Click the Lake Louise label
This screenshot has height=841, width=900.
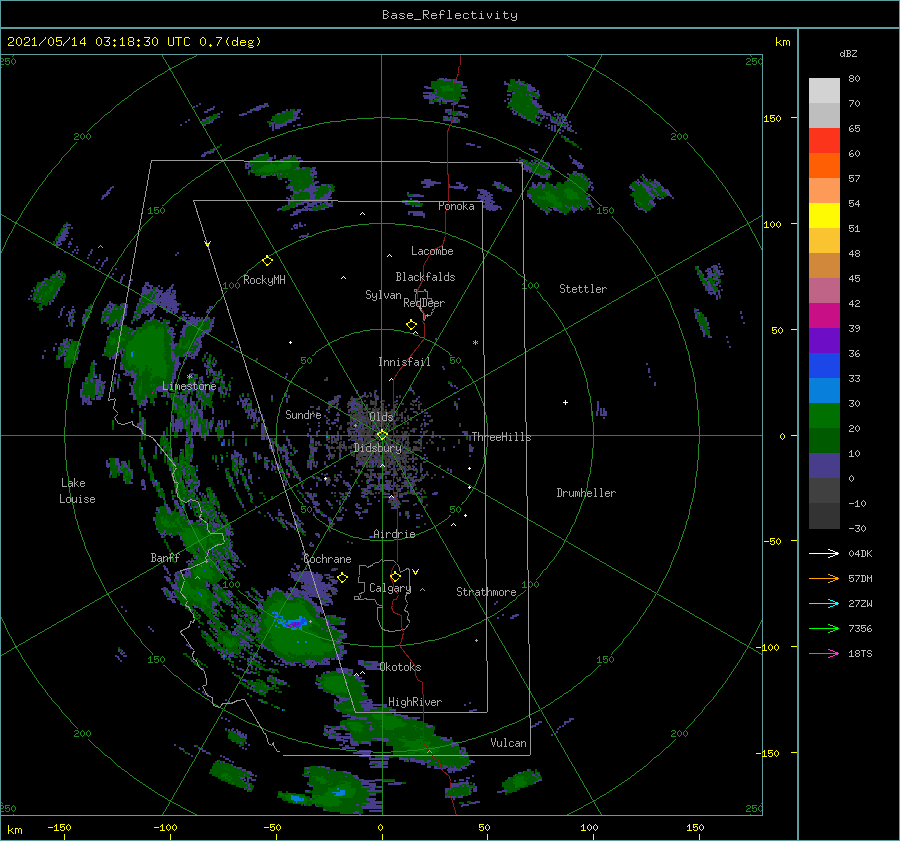77,491
